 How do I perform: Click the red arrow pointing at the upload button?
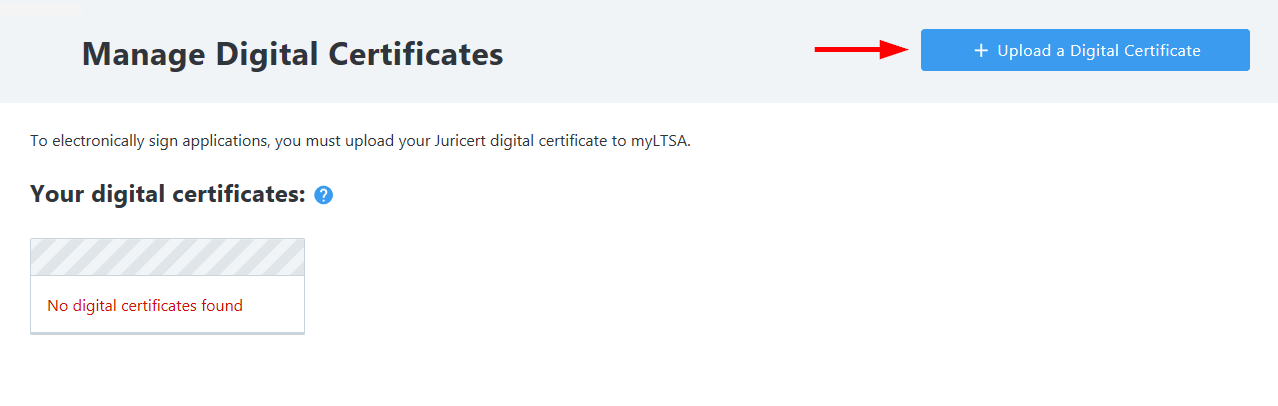point(862,49)
